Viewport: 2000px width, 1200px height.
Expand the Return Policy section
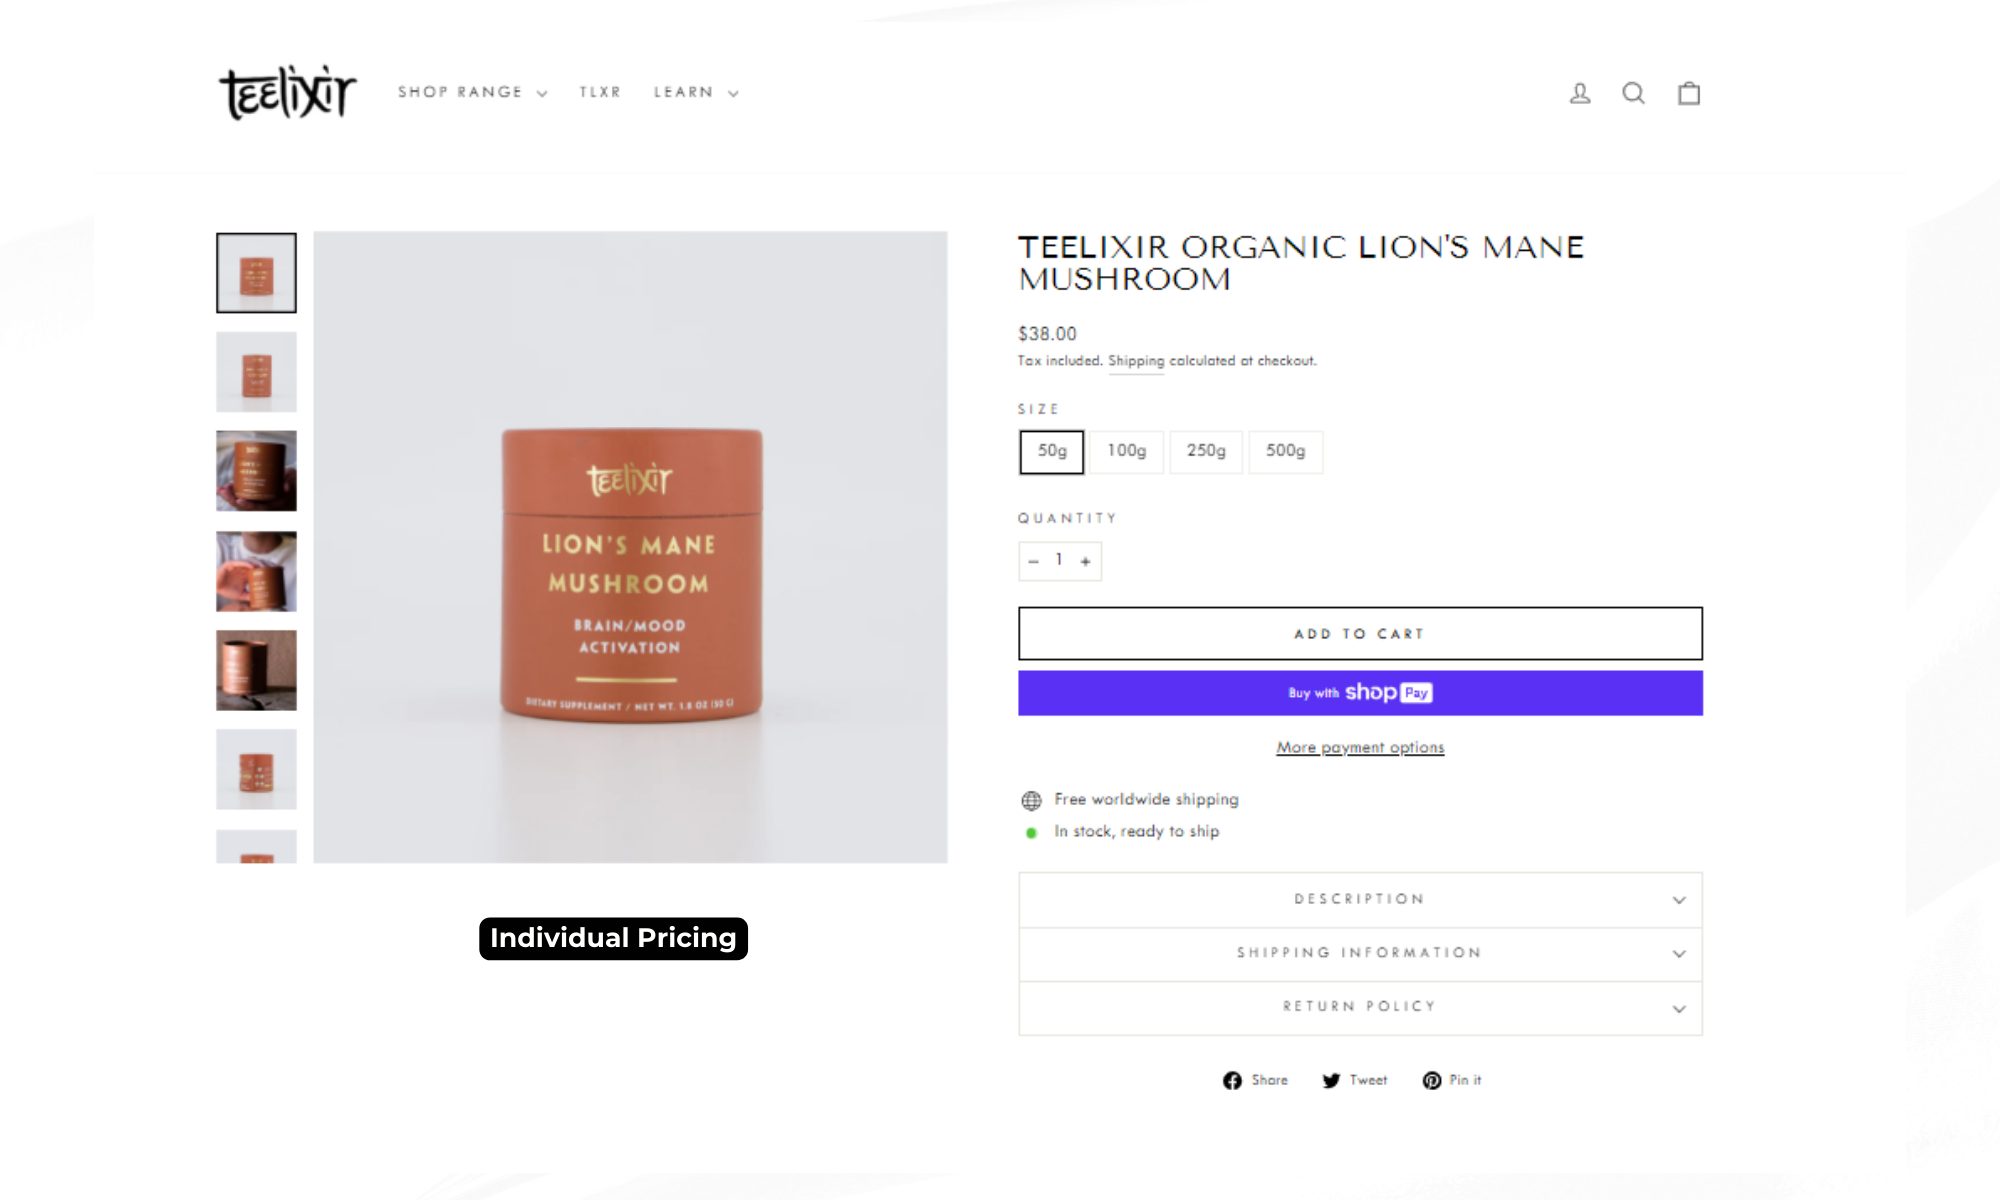pyautogui.click(x=1360, y=1008)
